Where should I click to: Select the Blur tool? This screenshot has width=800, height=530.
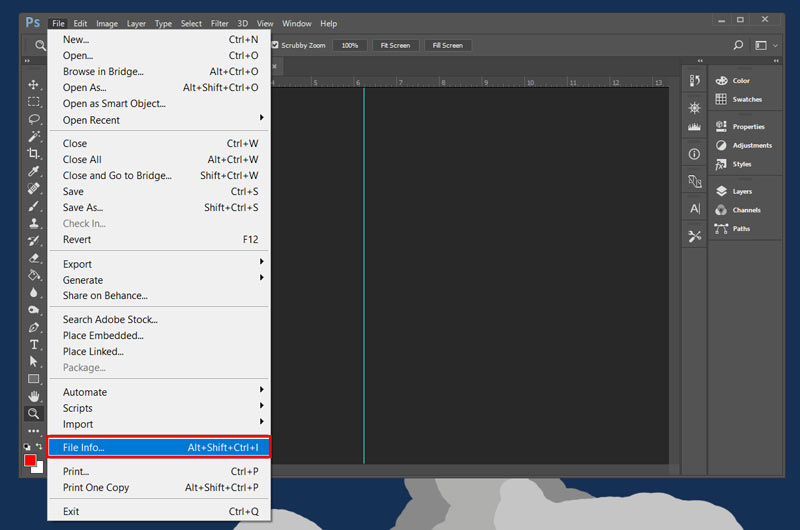click(x=34, y=292)
